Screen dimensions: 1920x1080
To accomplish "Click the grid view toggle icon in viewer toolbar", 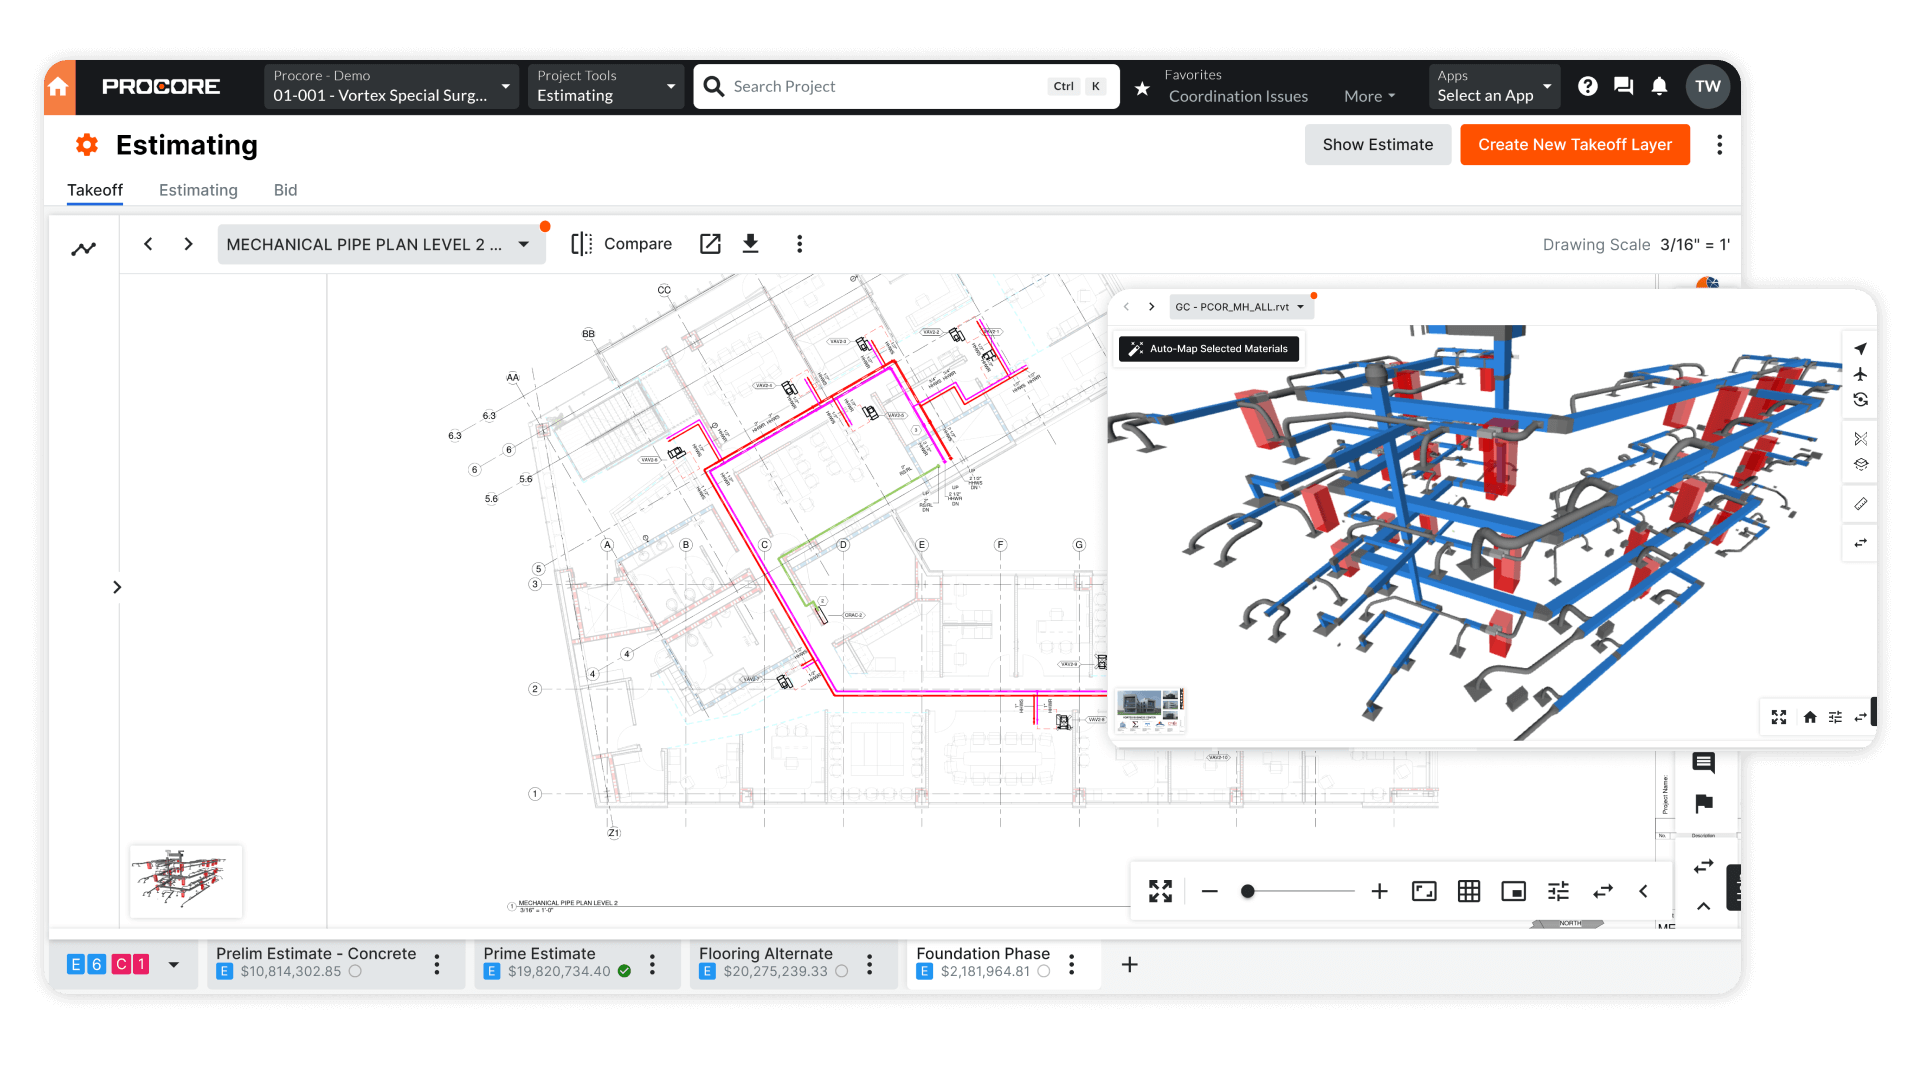I will point(1468,890).
